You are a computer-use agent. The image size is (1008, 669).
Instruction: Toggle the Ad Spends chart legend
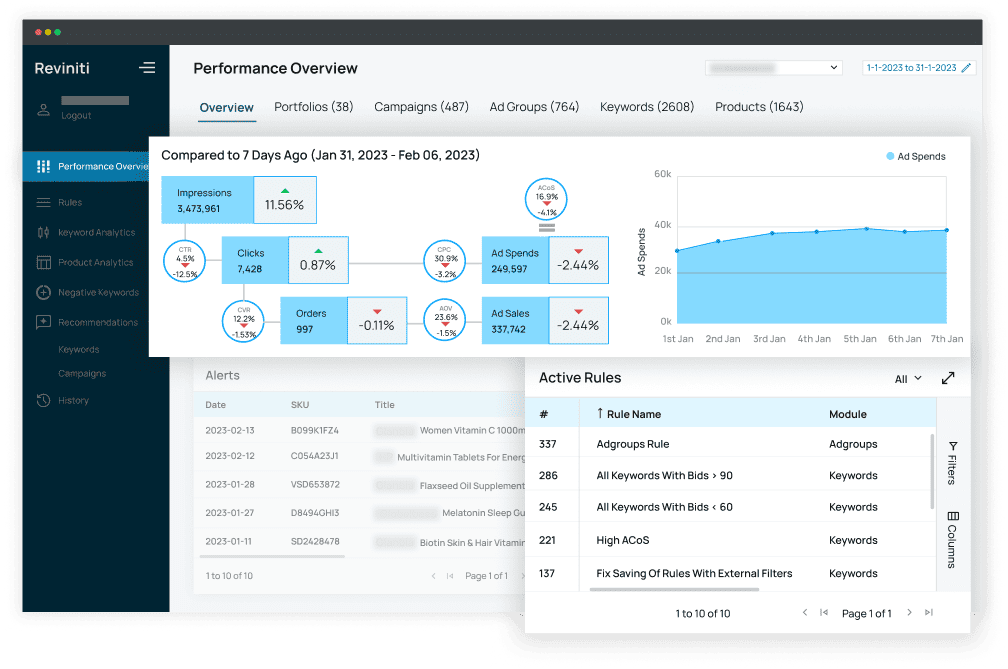tap(915, 156)
